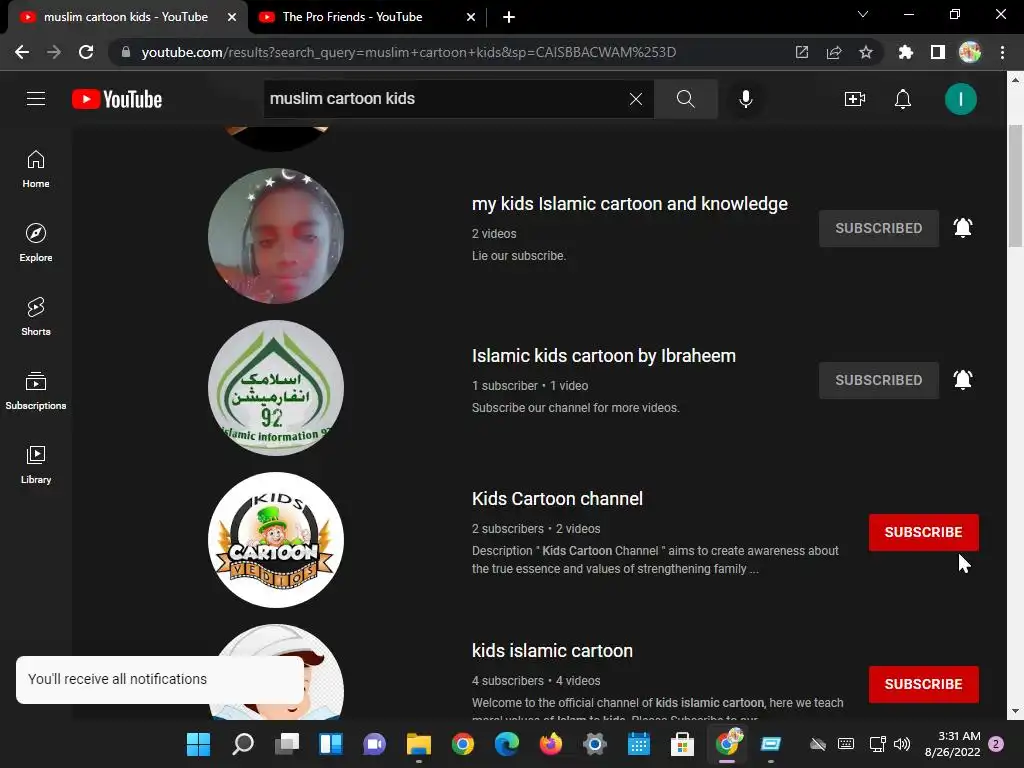Open the YouTube guide hamburger menu
The image size is (1024, 768).
click(36, 99)
